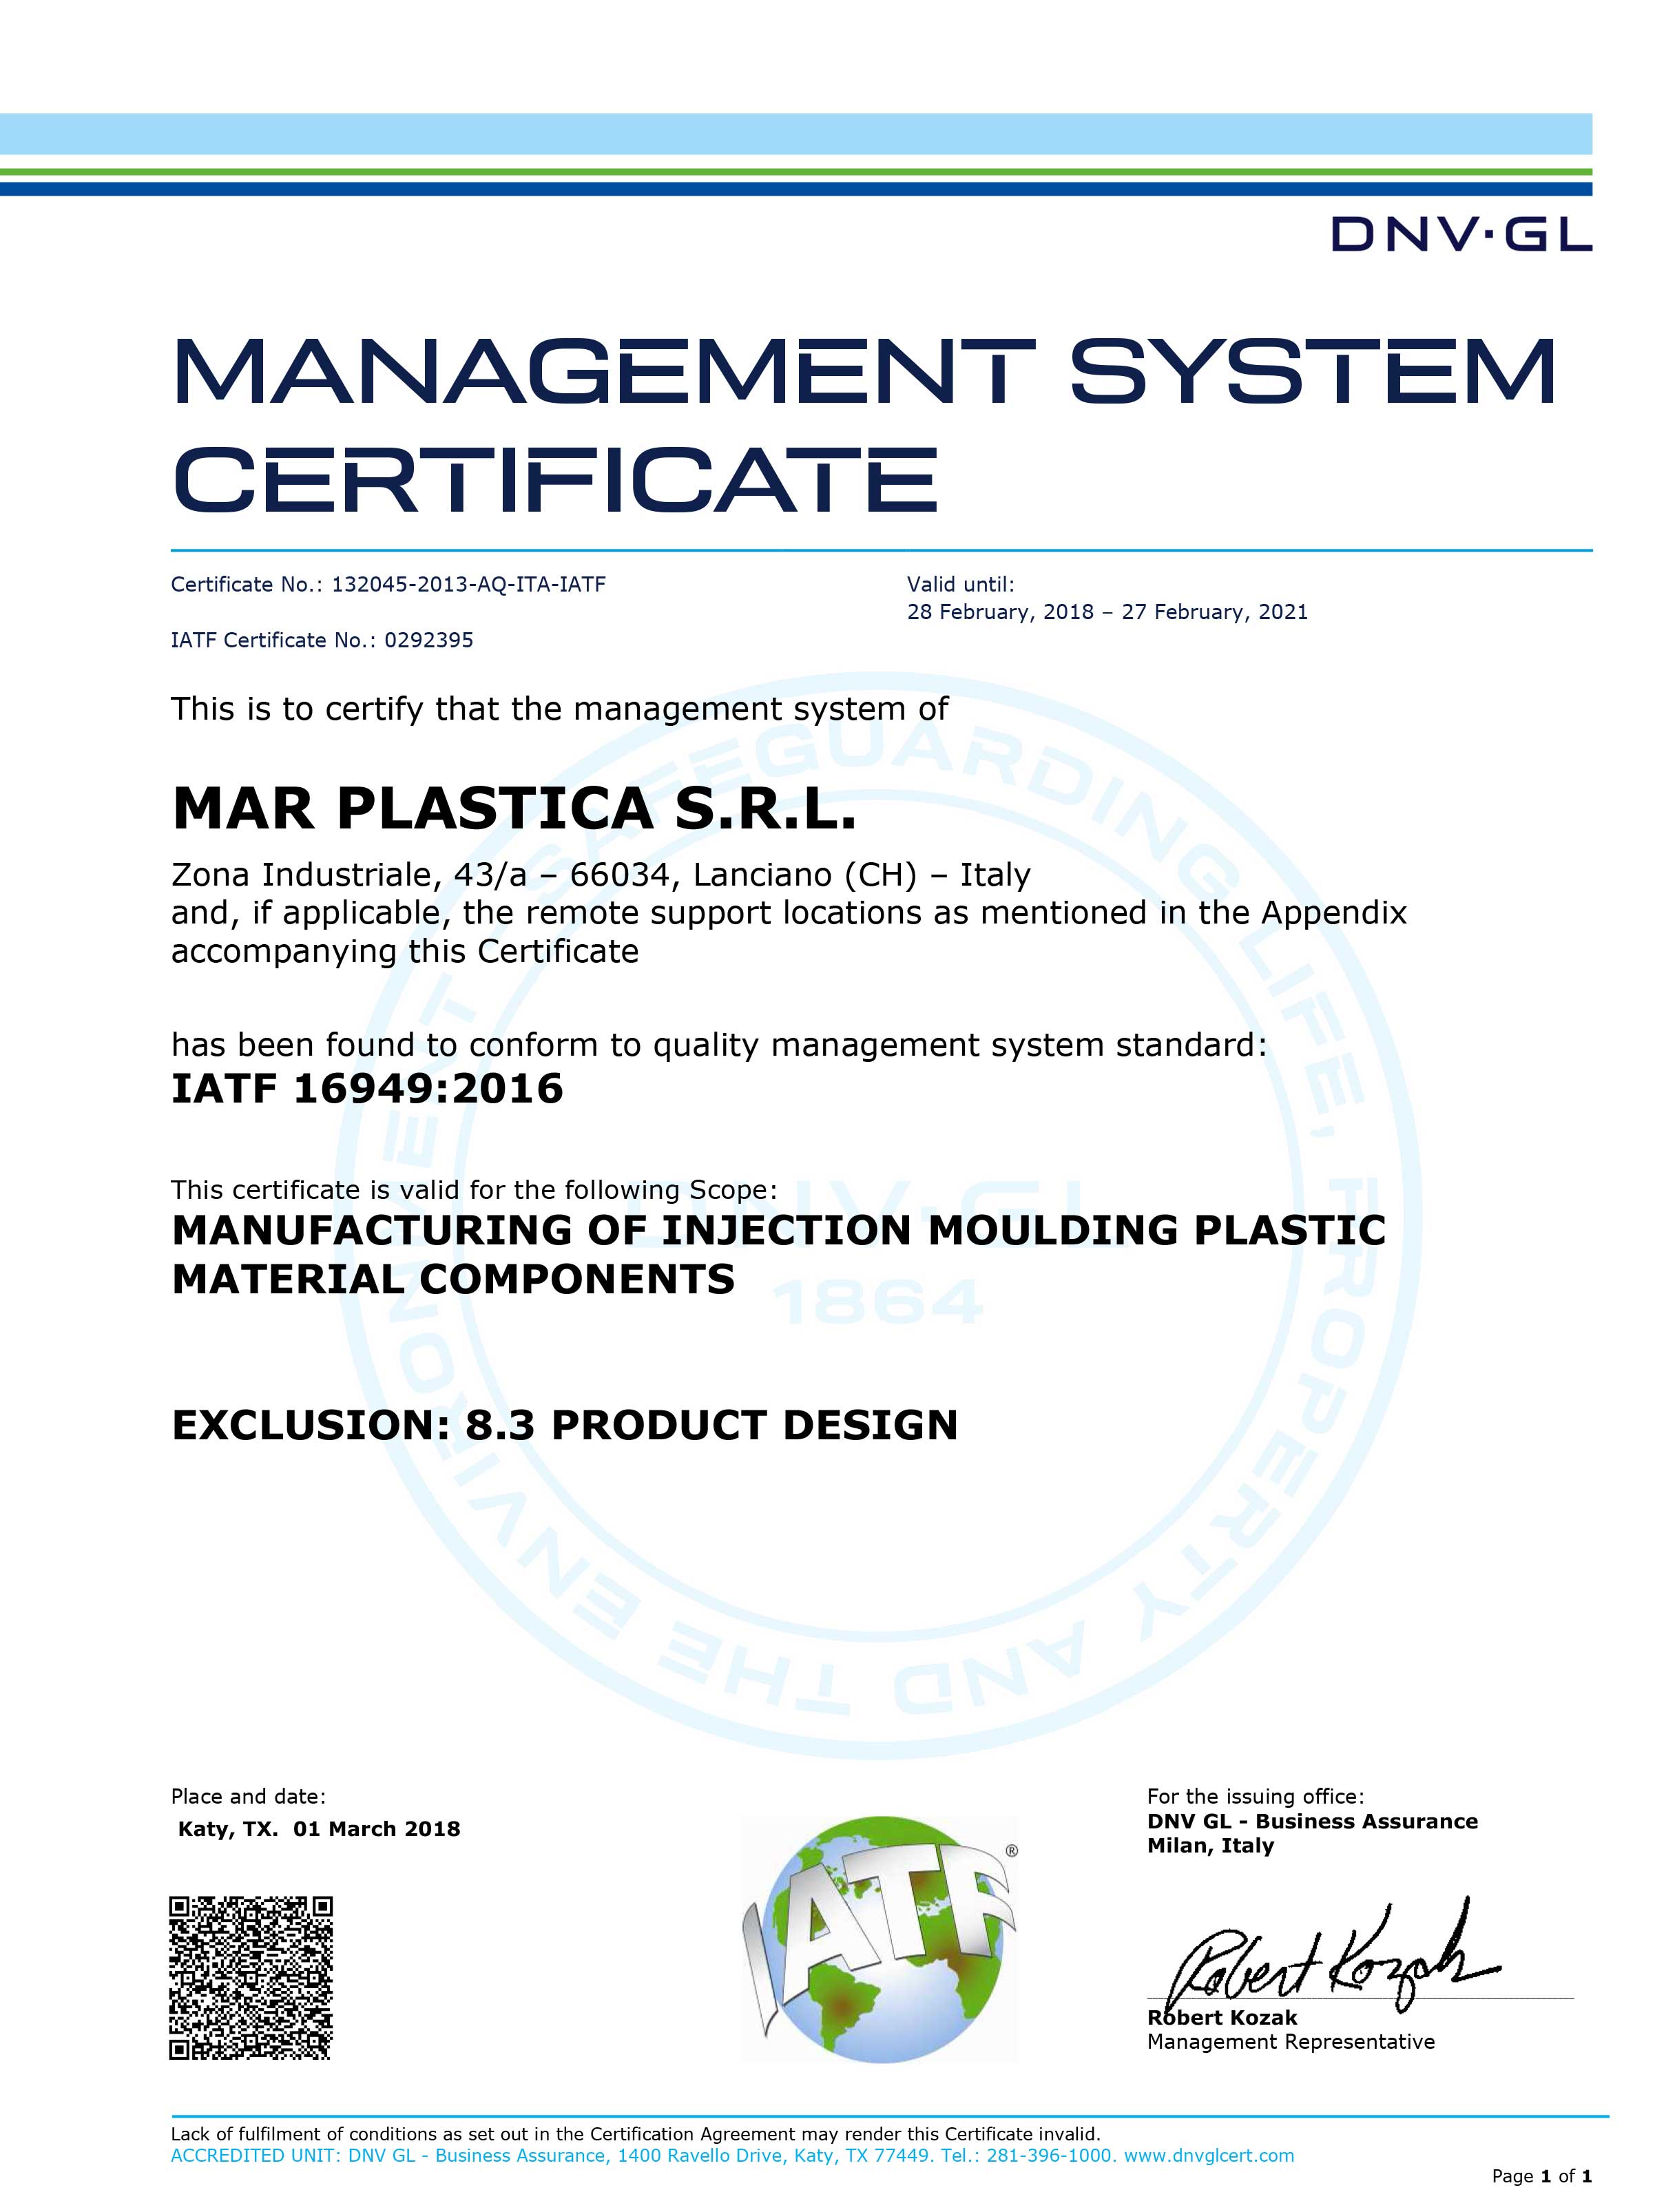Select EXCLUSION: 8.3 PRODUCT DESIGN

tap(565, 1426)
